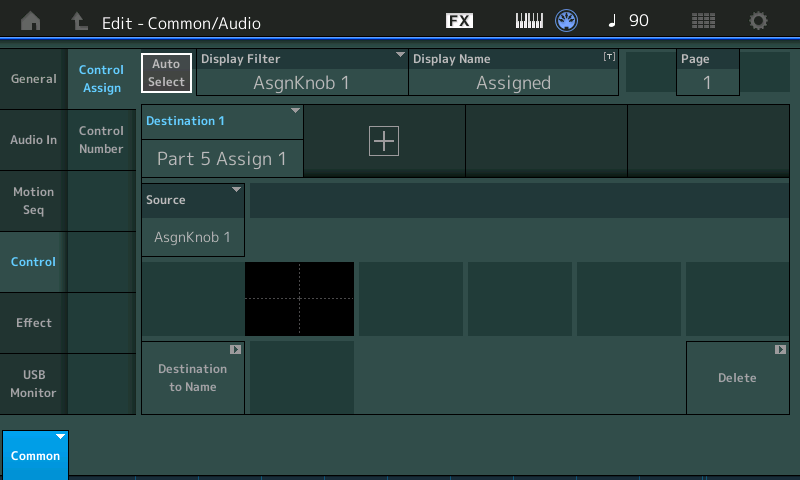
Task: Add a new destination with plus icon
Action: [x=384, y=142]
